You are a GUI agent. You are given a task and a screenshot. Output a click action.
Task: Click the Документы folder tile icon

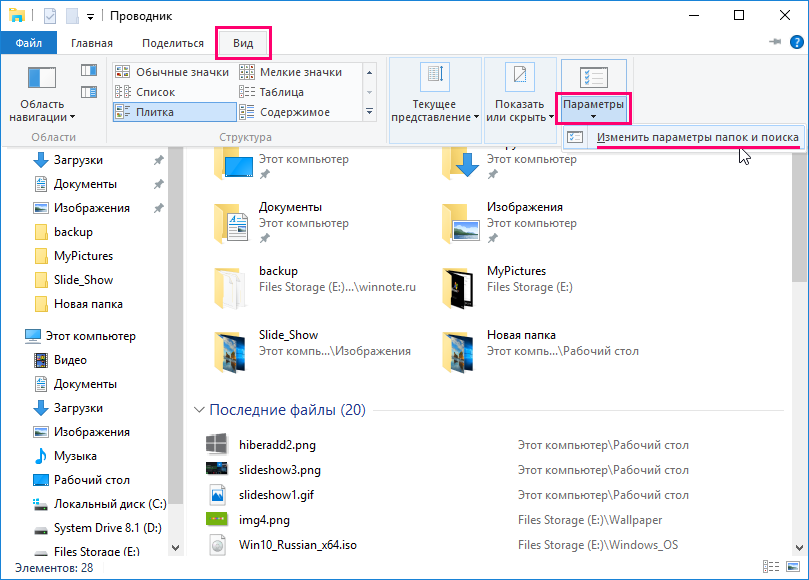(x=231, y=222)
